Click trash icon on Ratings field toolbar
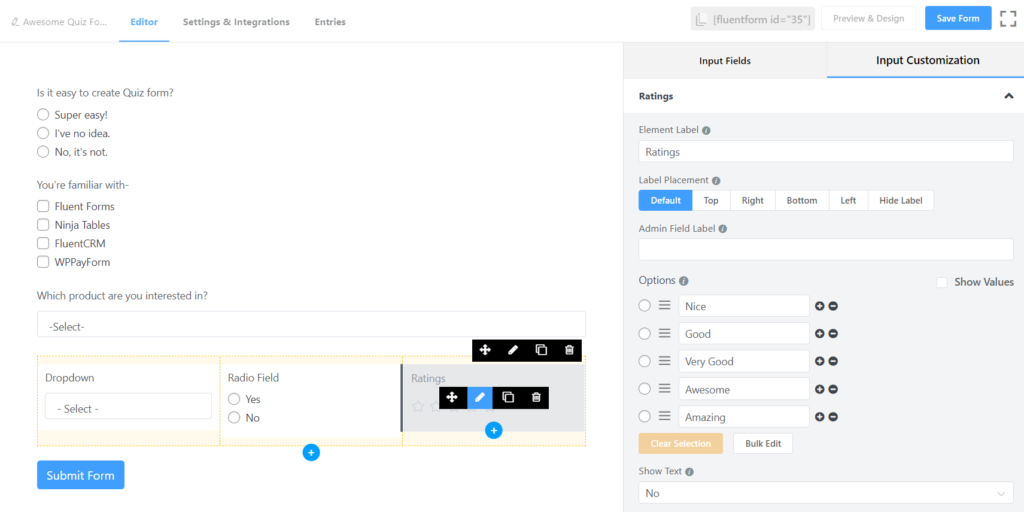The image size is (1024, 512). (x=536, y=397)
